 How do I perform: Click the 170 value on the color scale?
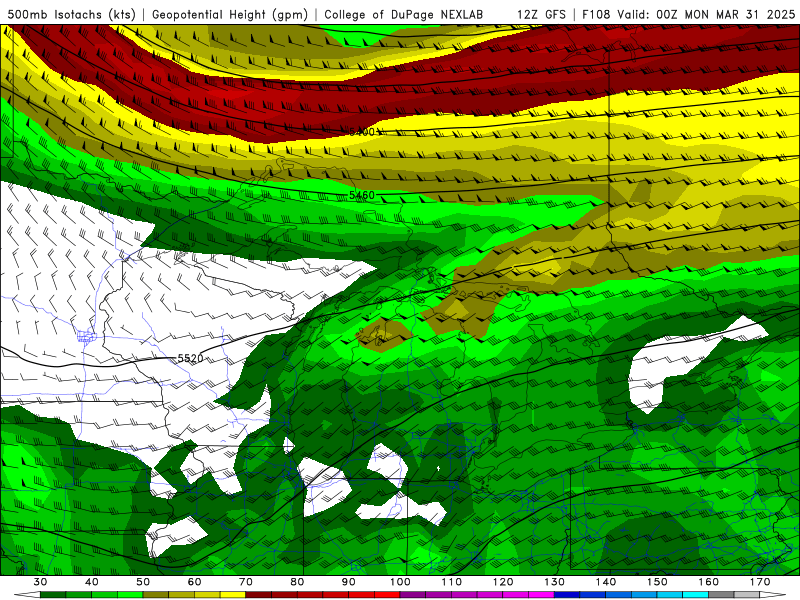click(x=760, y=582)
